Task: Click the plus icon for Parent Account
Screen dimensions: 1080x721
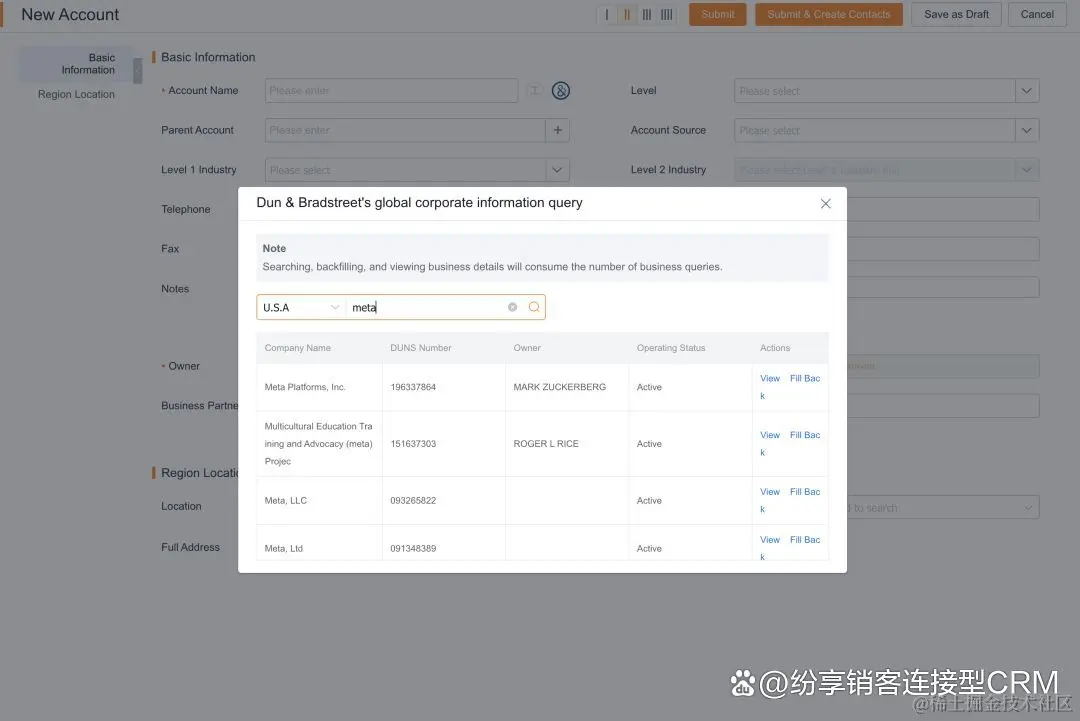Action: (557, 130)
